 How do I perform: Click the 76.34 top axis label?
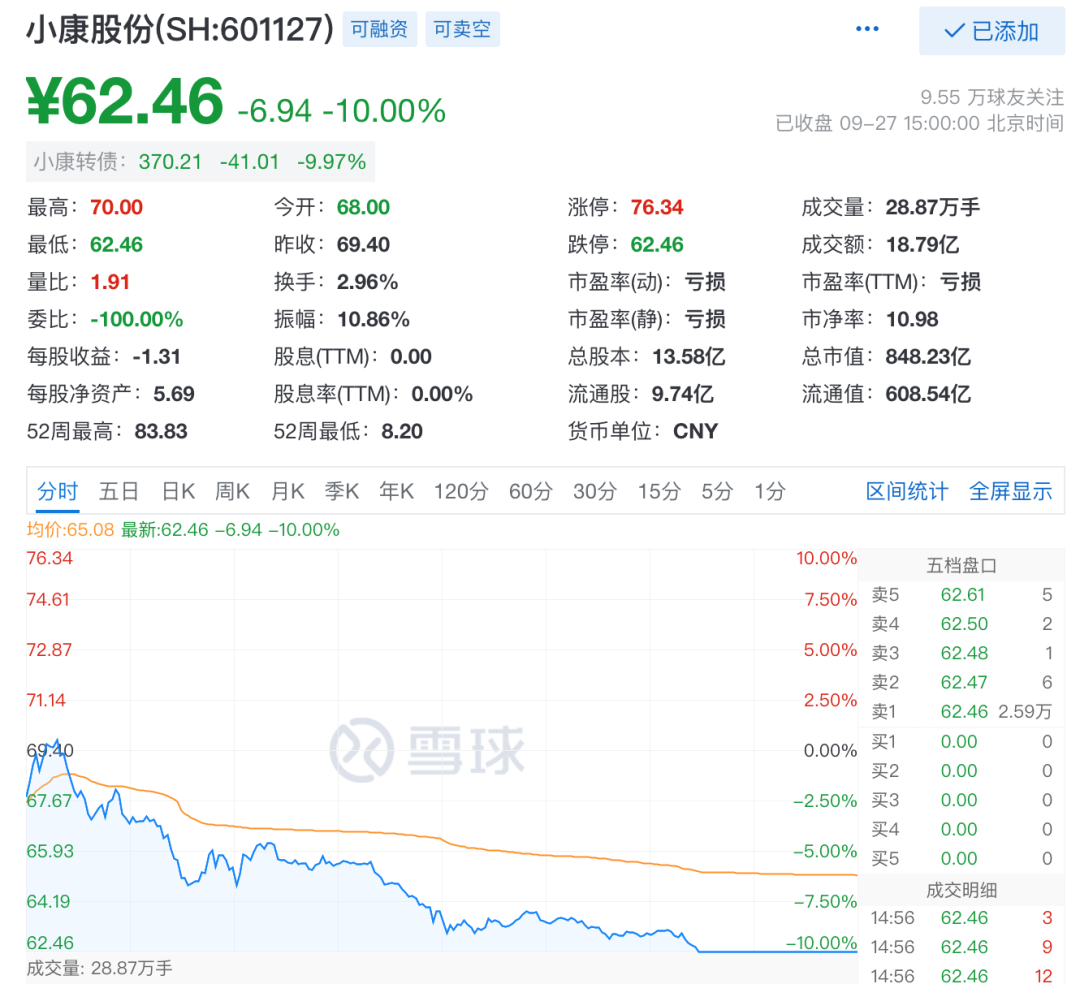50,558
